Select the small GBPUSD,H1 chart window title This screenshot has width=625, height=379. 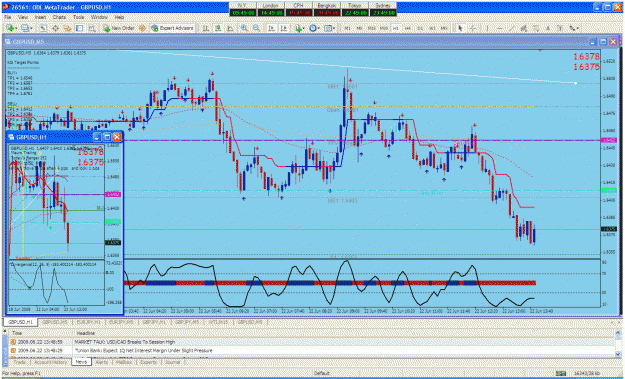click(31, 137)
